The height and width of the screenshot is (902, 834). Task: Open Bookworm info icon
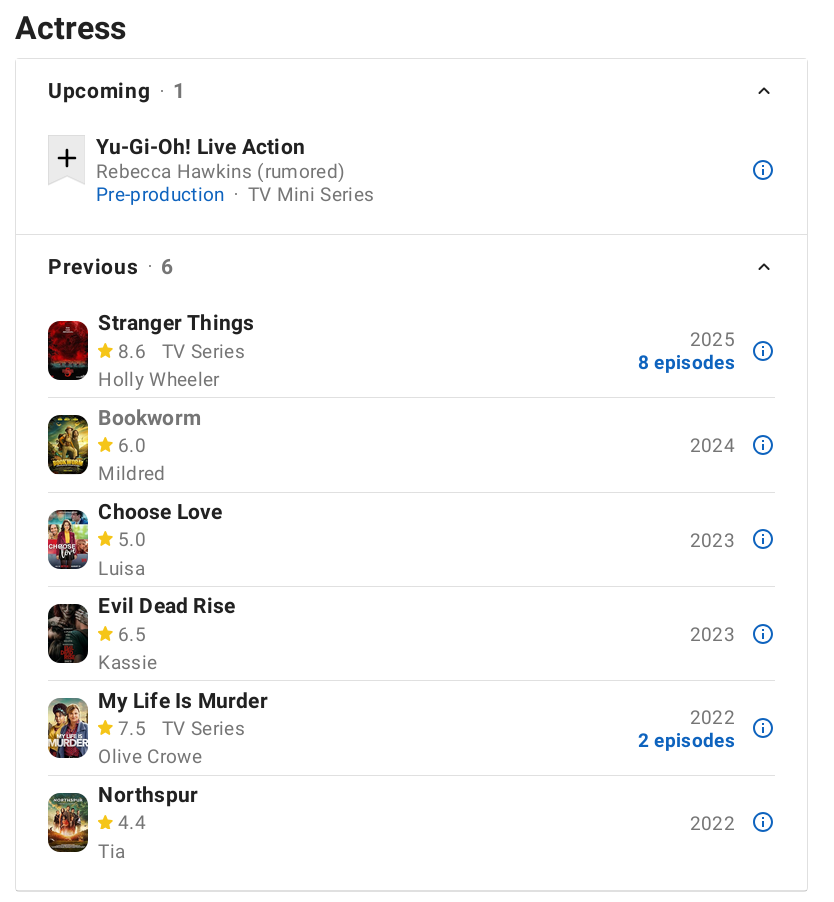(762, 445)
